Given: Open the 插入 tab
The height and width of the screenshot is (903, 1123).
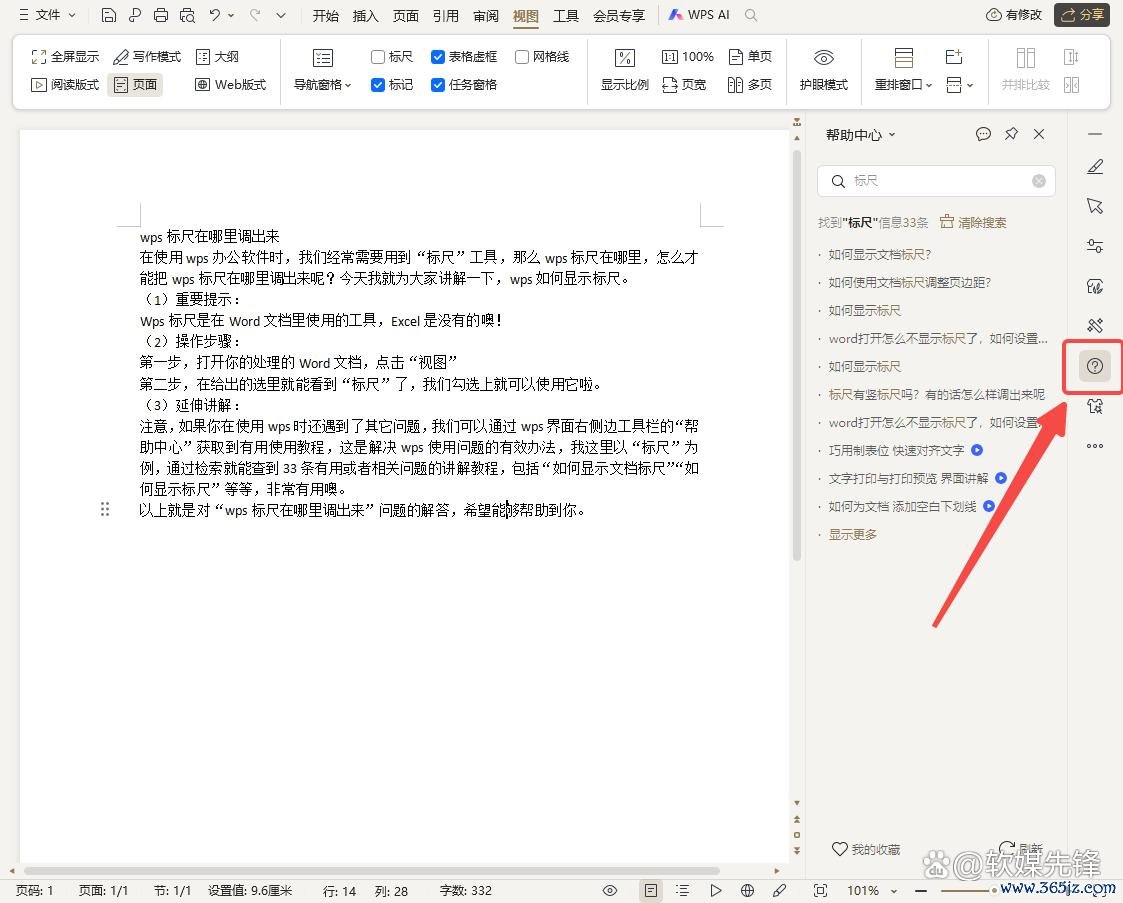Looking at the screenshot, I should pyautogui.click(x=365, y=15).
